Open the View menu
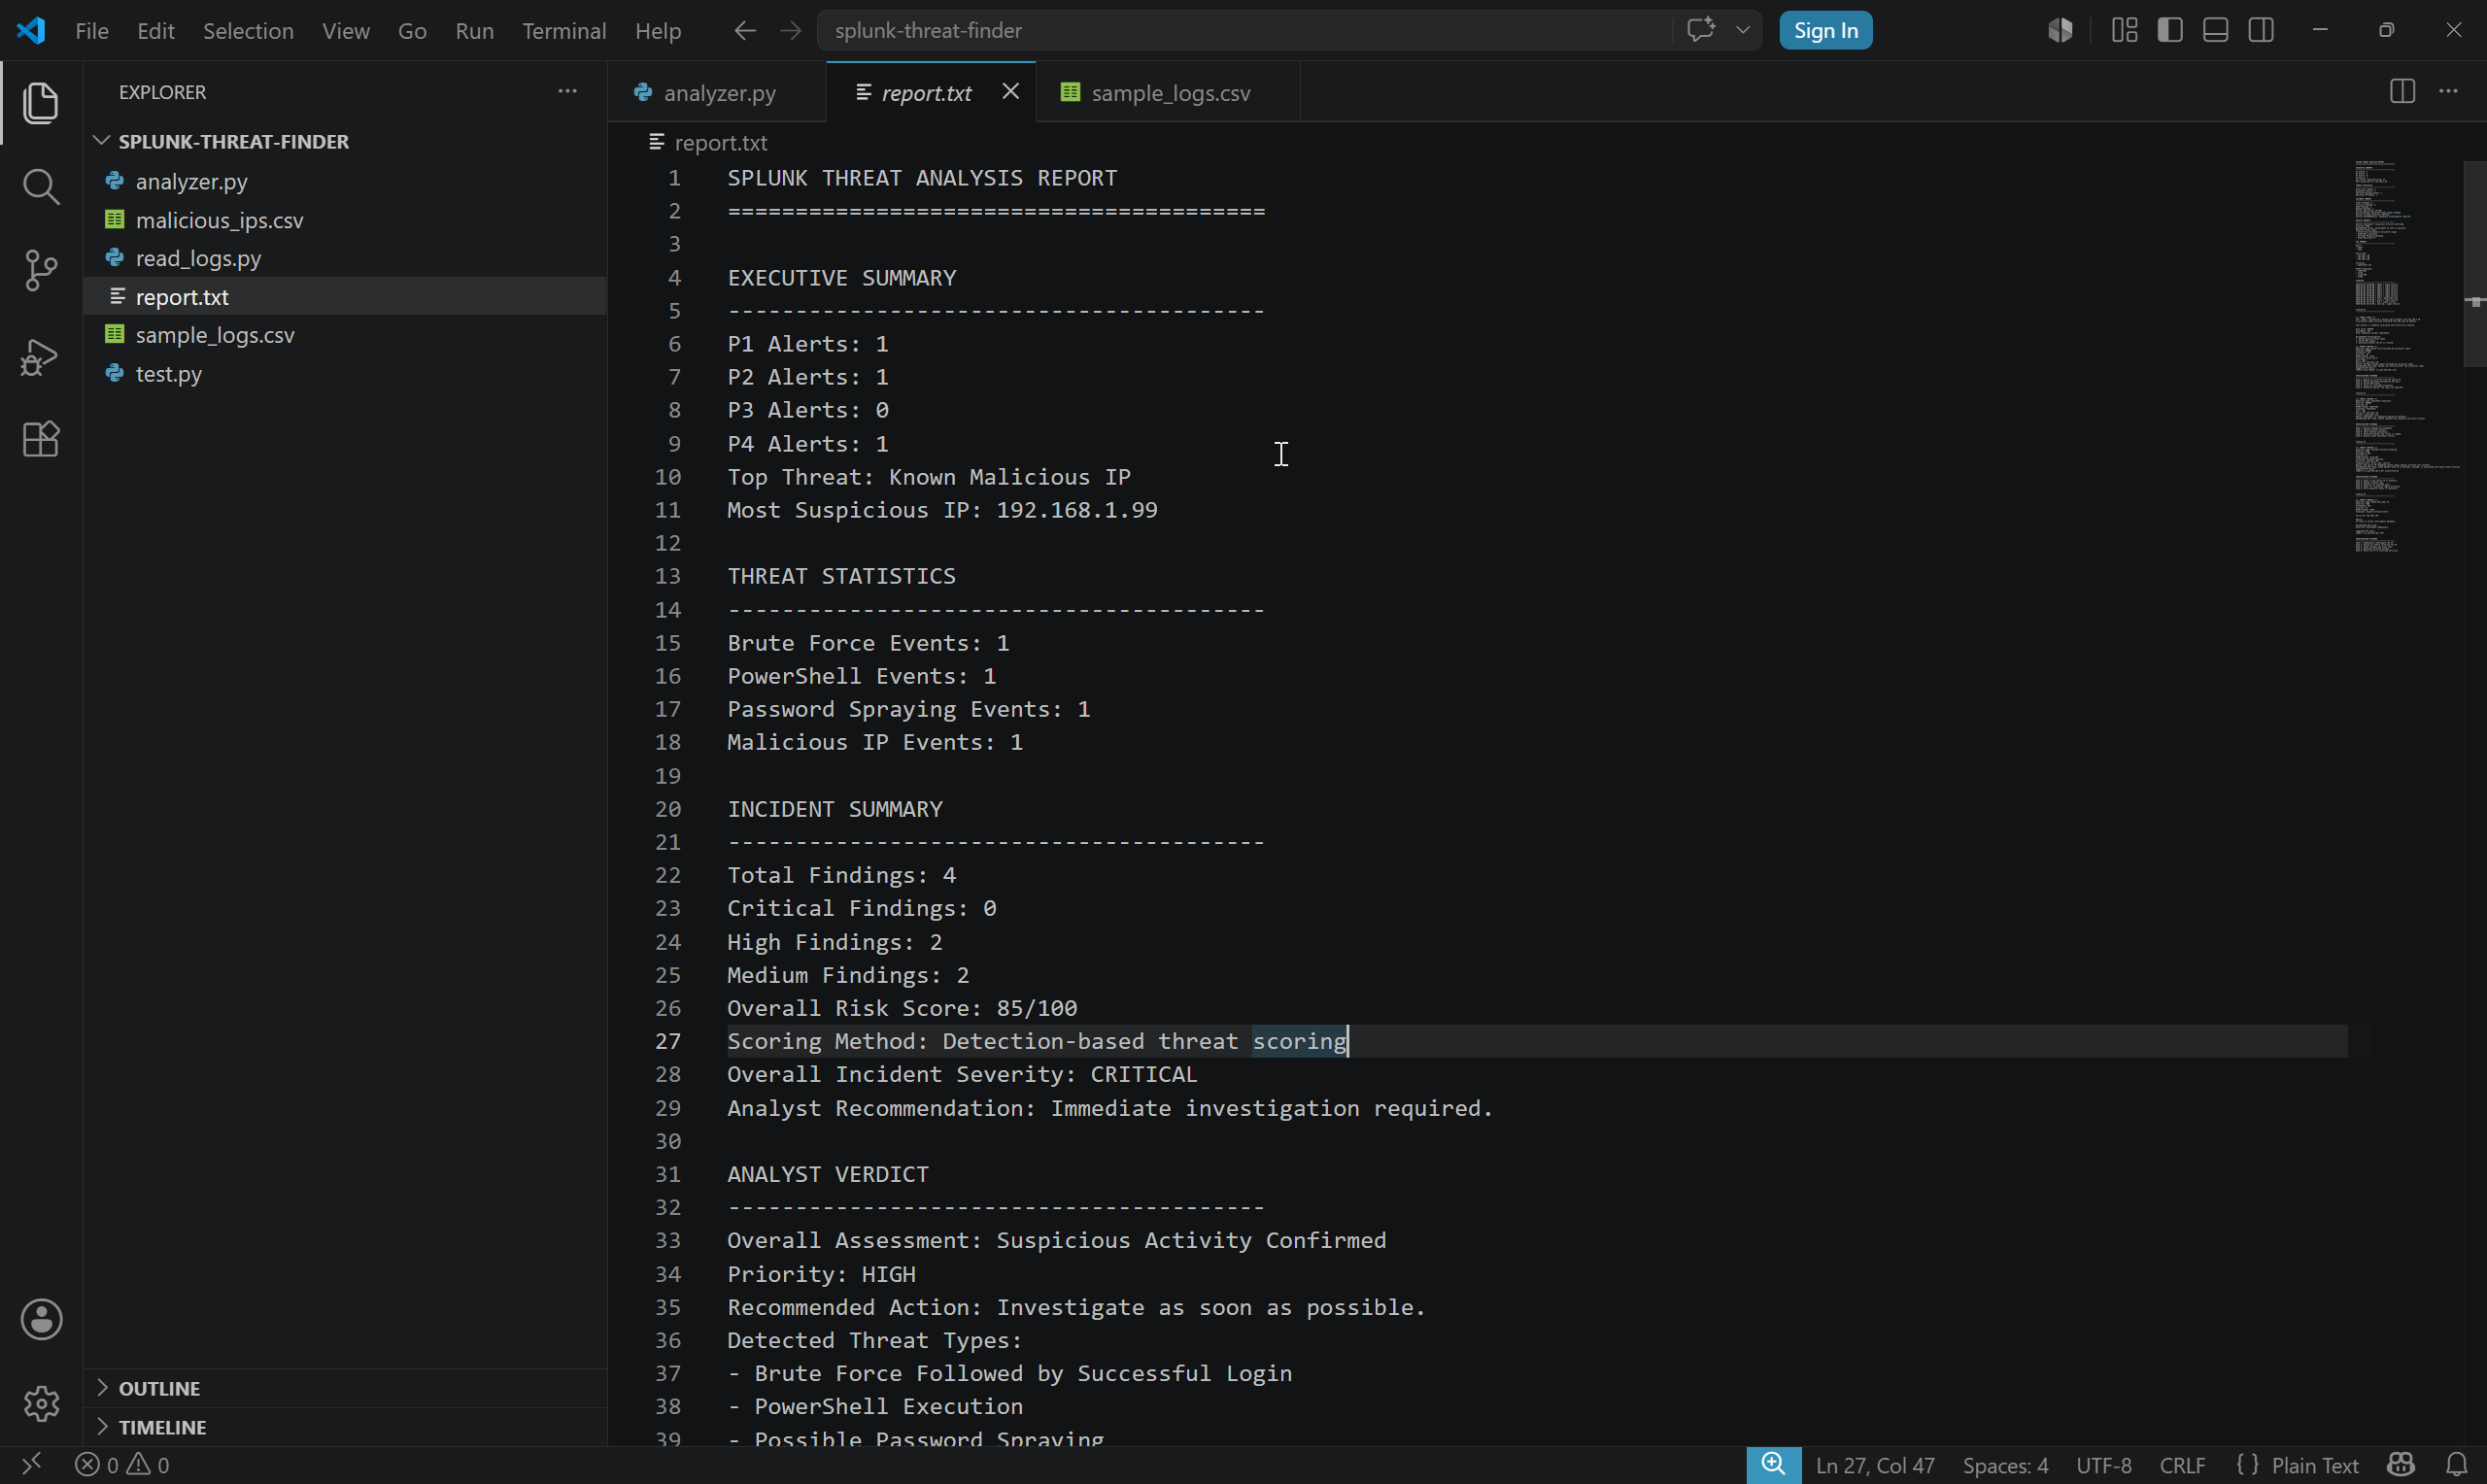Viewport: 2487px width, 1484px height. [346, 31]
